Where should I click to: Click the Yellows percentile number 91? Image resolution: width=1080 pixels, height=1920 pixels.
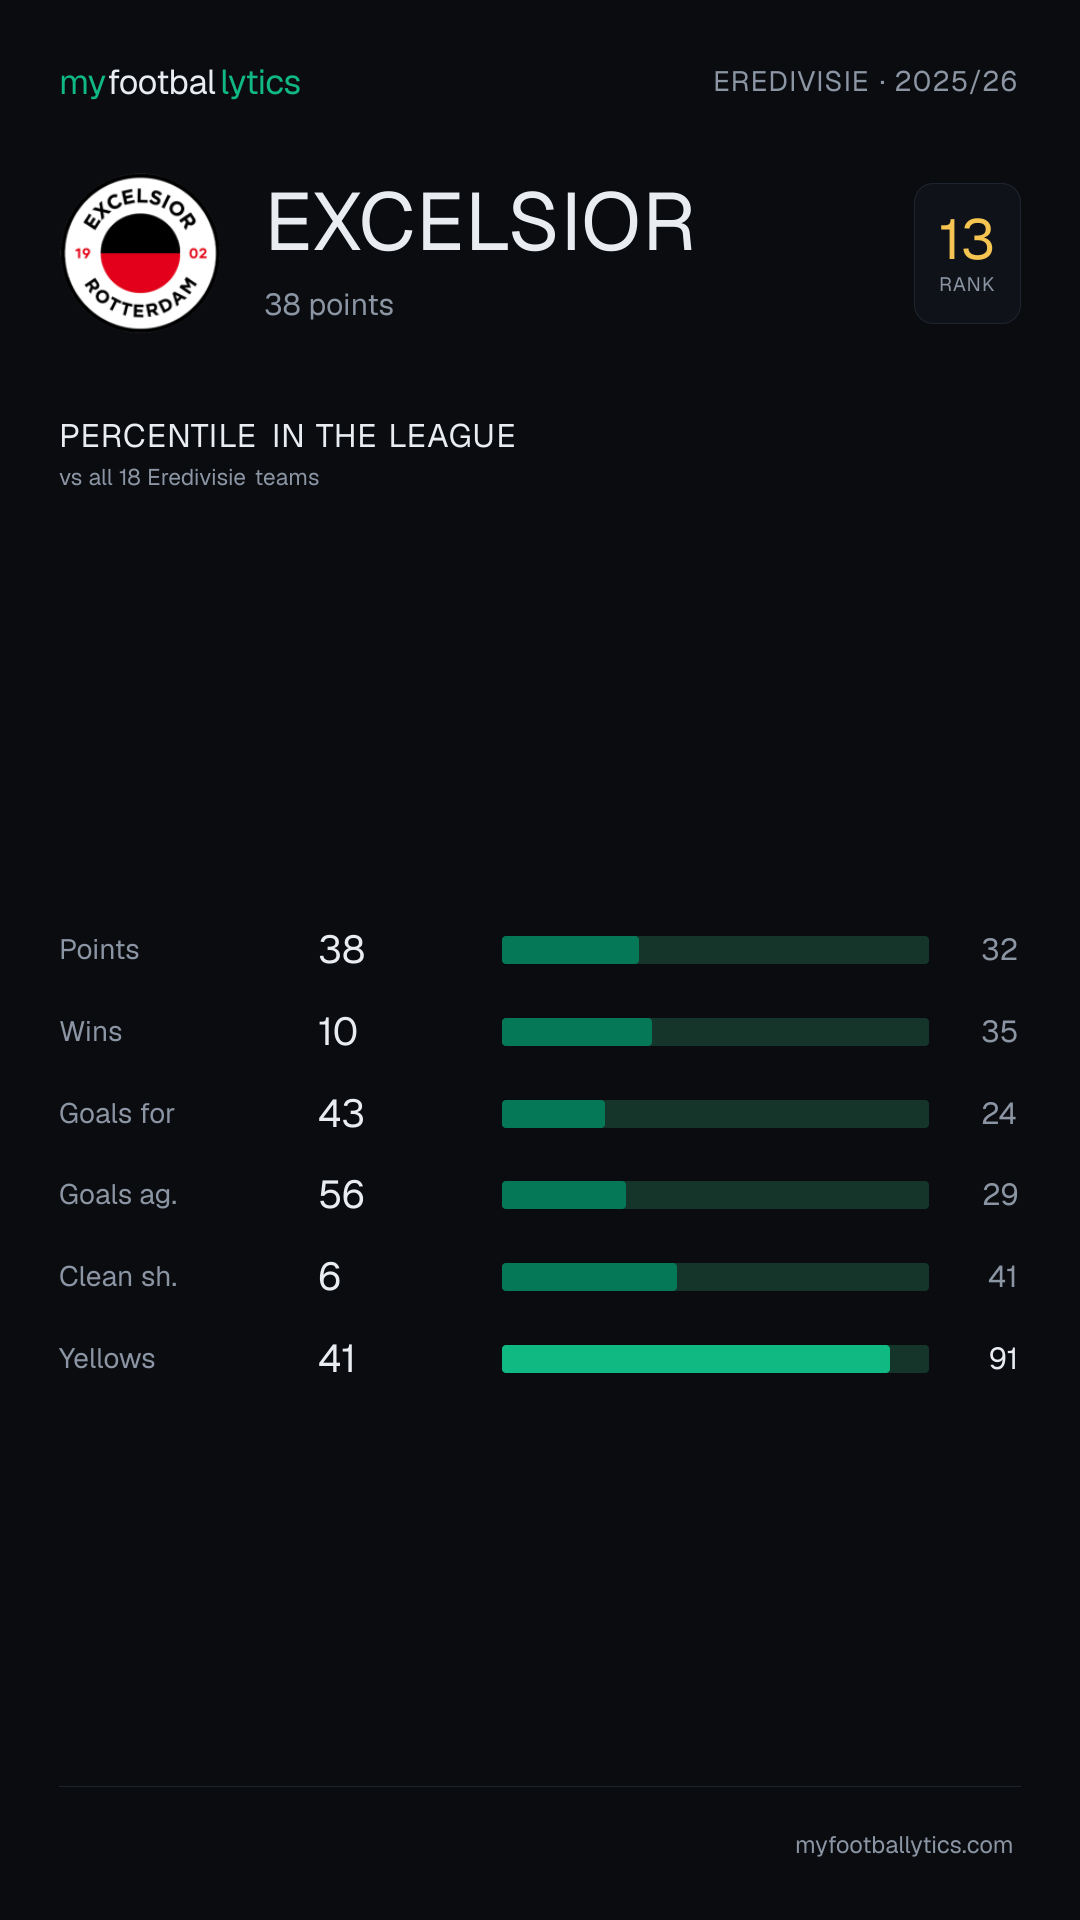pyautogui.click(x=1002, y=1359)
